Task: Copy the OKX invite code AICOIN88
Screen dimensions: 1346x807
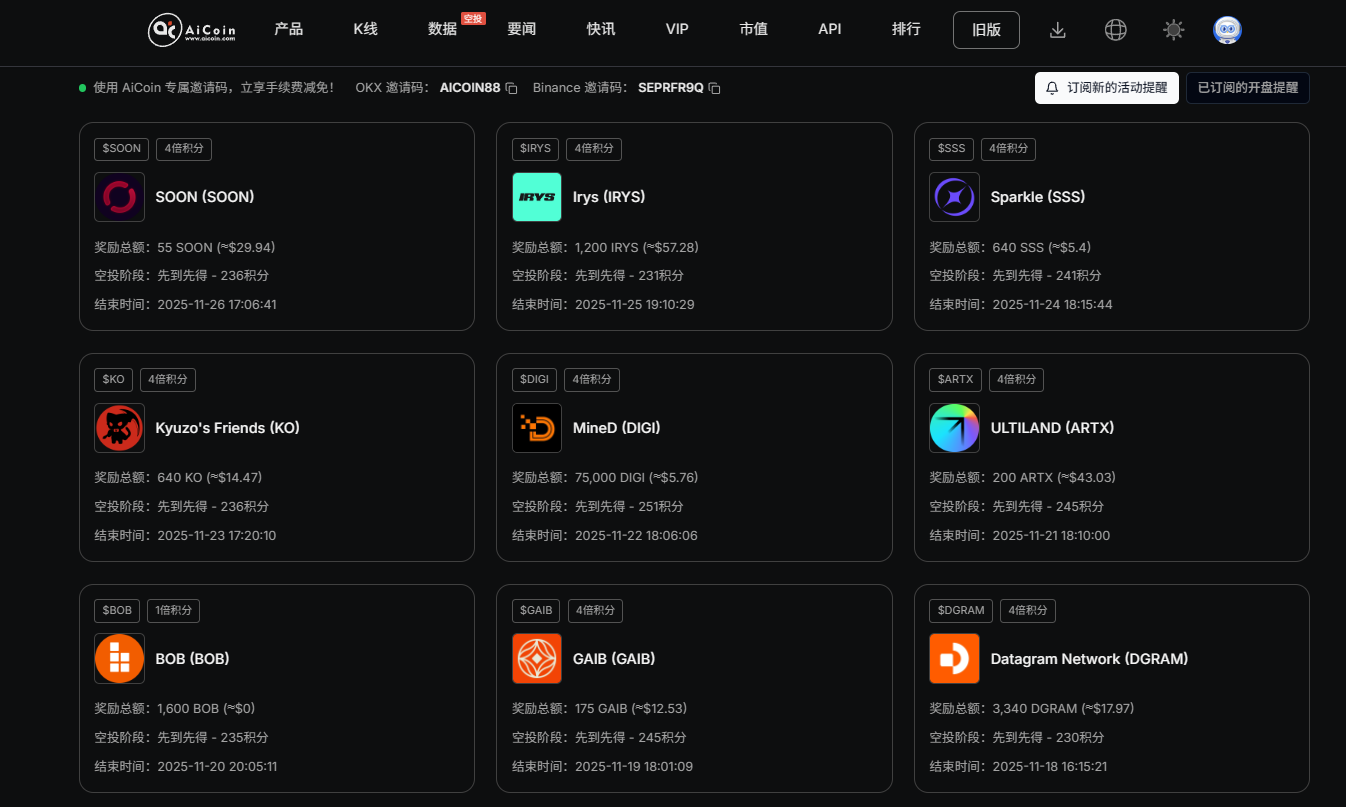Action: click(x=513, y=88)
